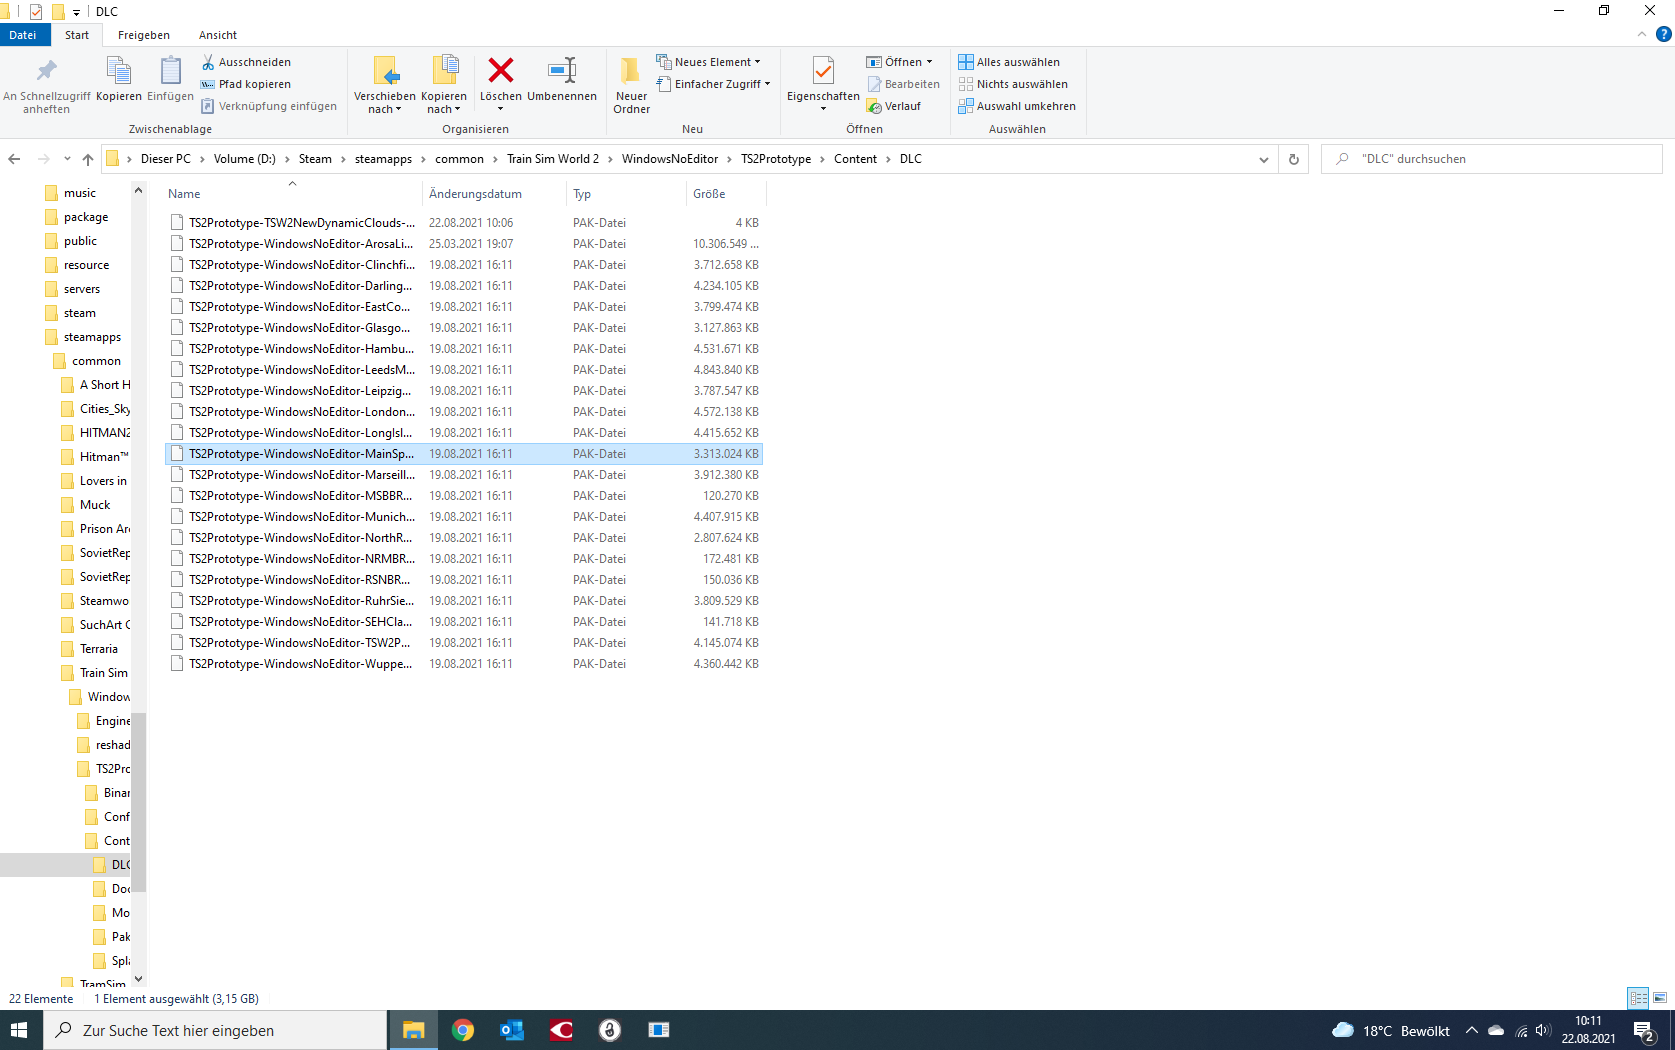
Task: Switch to details view layout
Action: 1638,998
